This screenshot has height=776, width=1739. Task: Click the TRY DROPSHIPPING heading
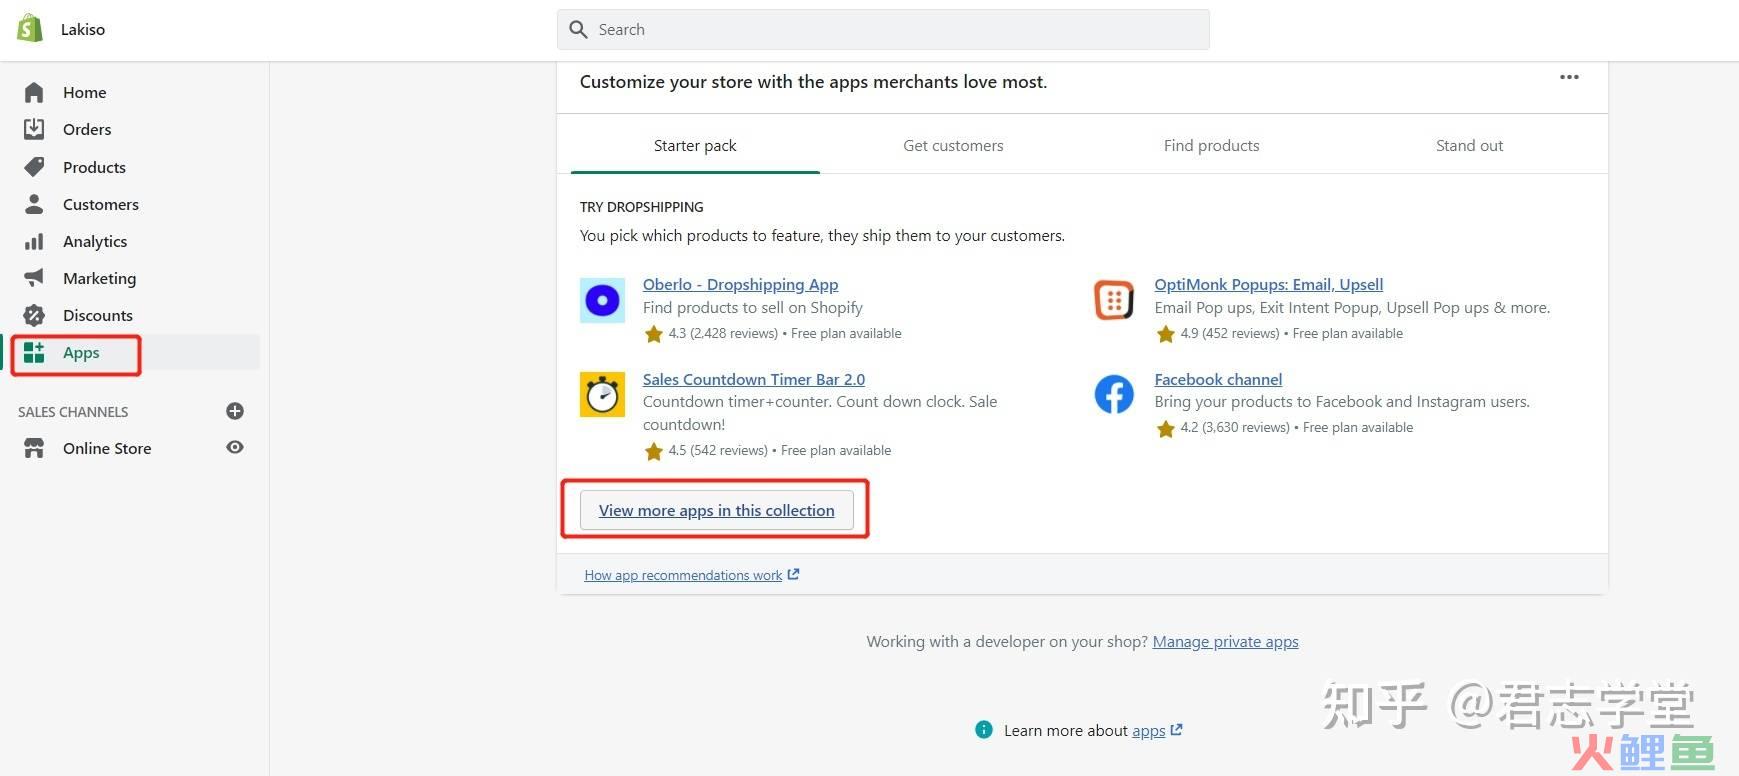pyautogui.click(x=641, y=207)
